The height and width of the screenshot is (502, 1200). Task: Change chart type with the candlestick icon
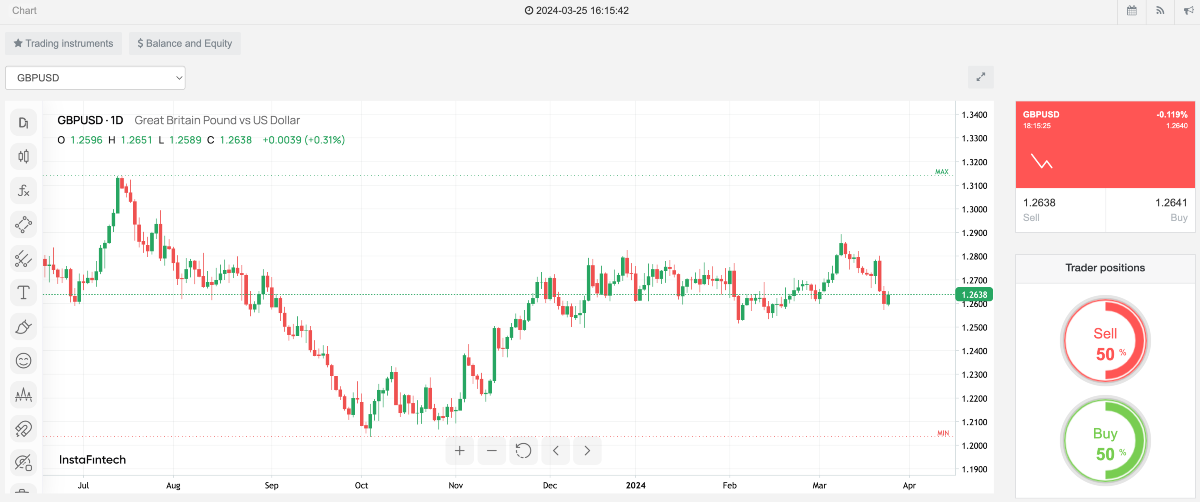pyautogui.click(x=23, y=156)
